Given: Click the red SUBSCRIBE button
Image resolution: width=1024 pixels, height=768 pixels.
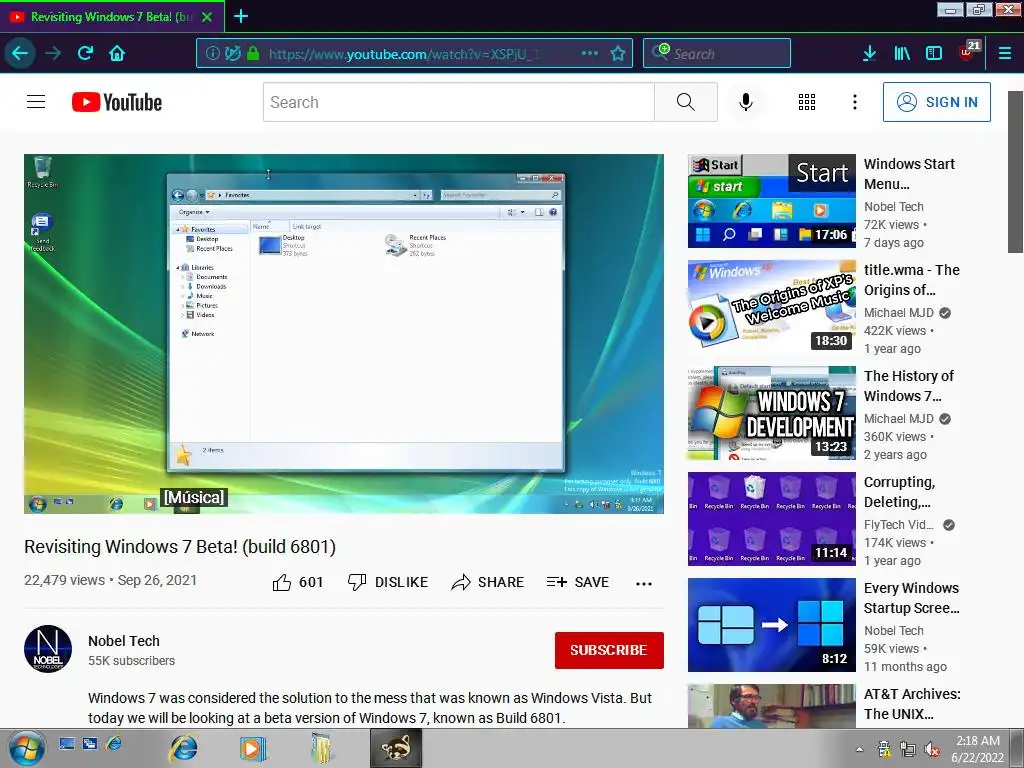Looking at the screenshot, I should pos(609,650).
